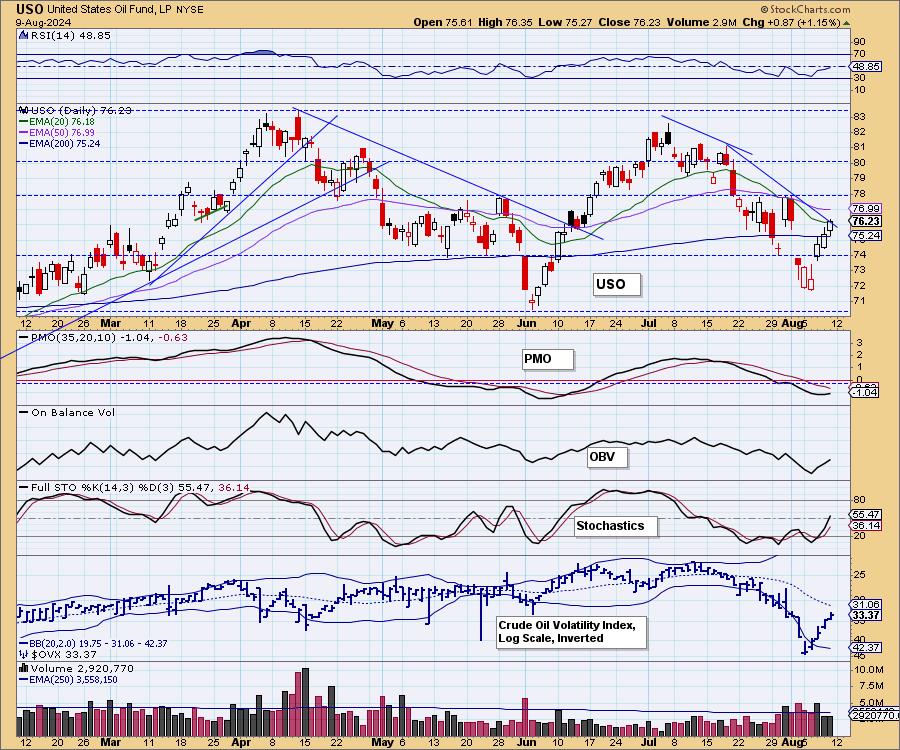This screenshot has height=750, width=900.
Task: Click the Jun label under the price panel
Action: coord(526,324)
